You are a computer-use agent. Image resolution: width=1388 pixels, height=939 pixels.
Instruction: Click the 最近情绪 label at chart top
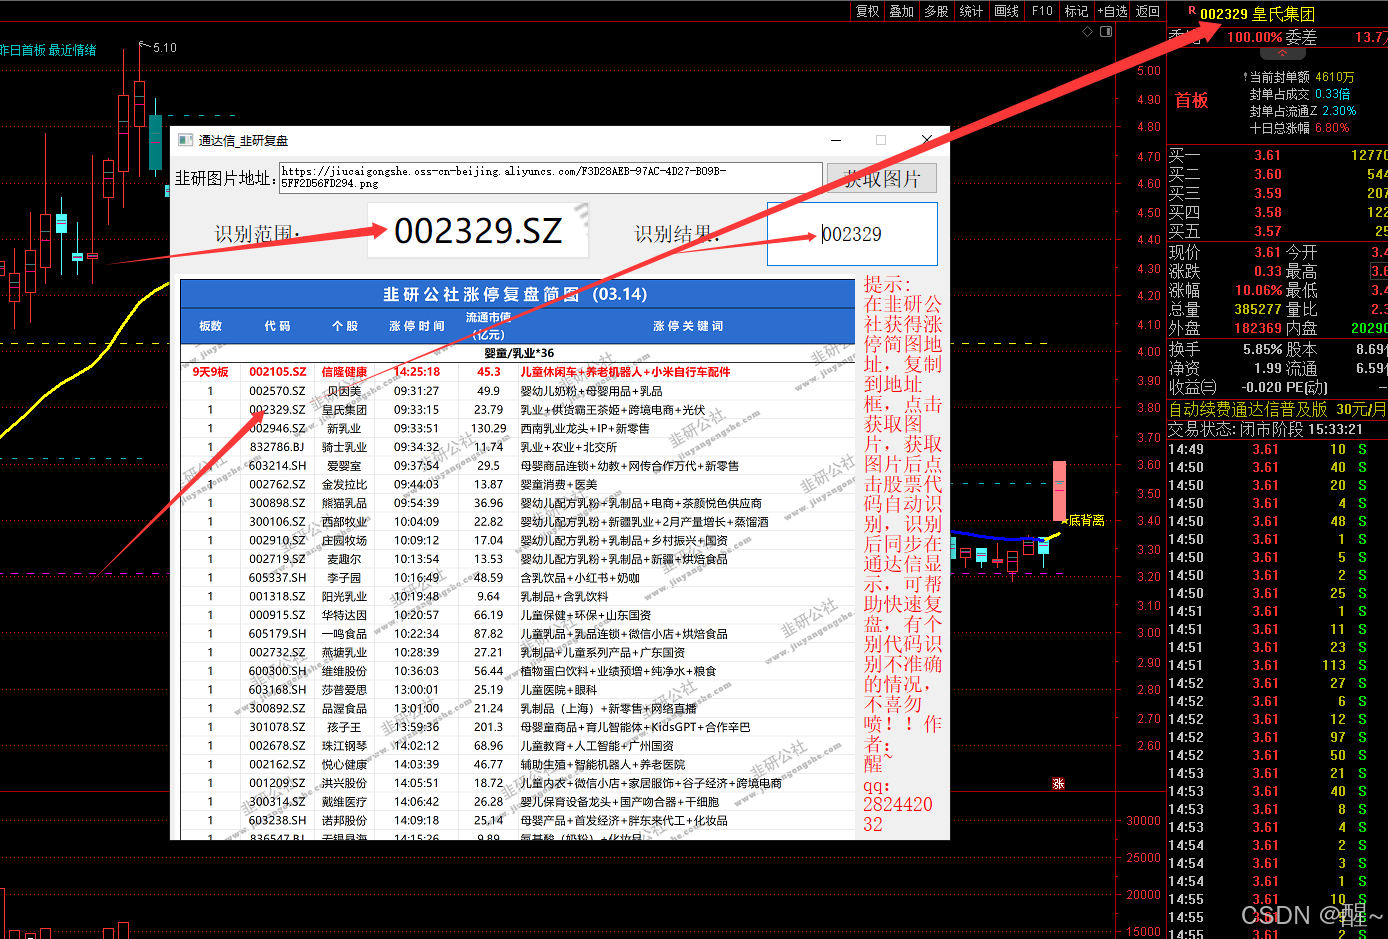[72, 50]
